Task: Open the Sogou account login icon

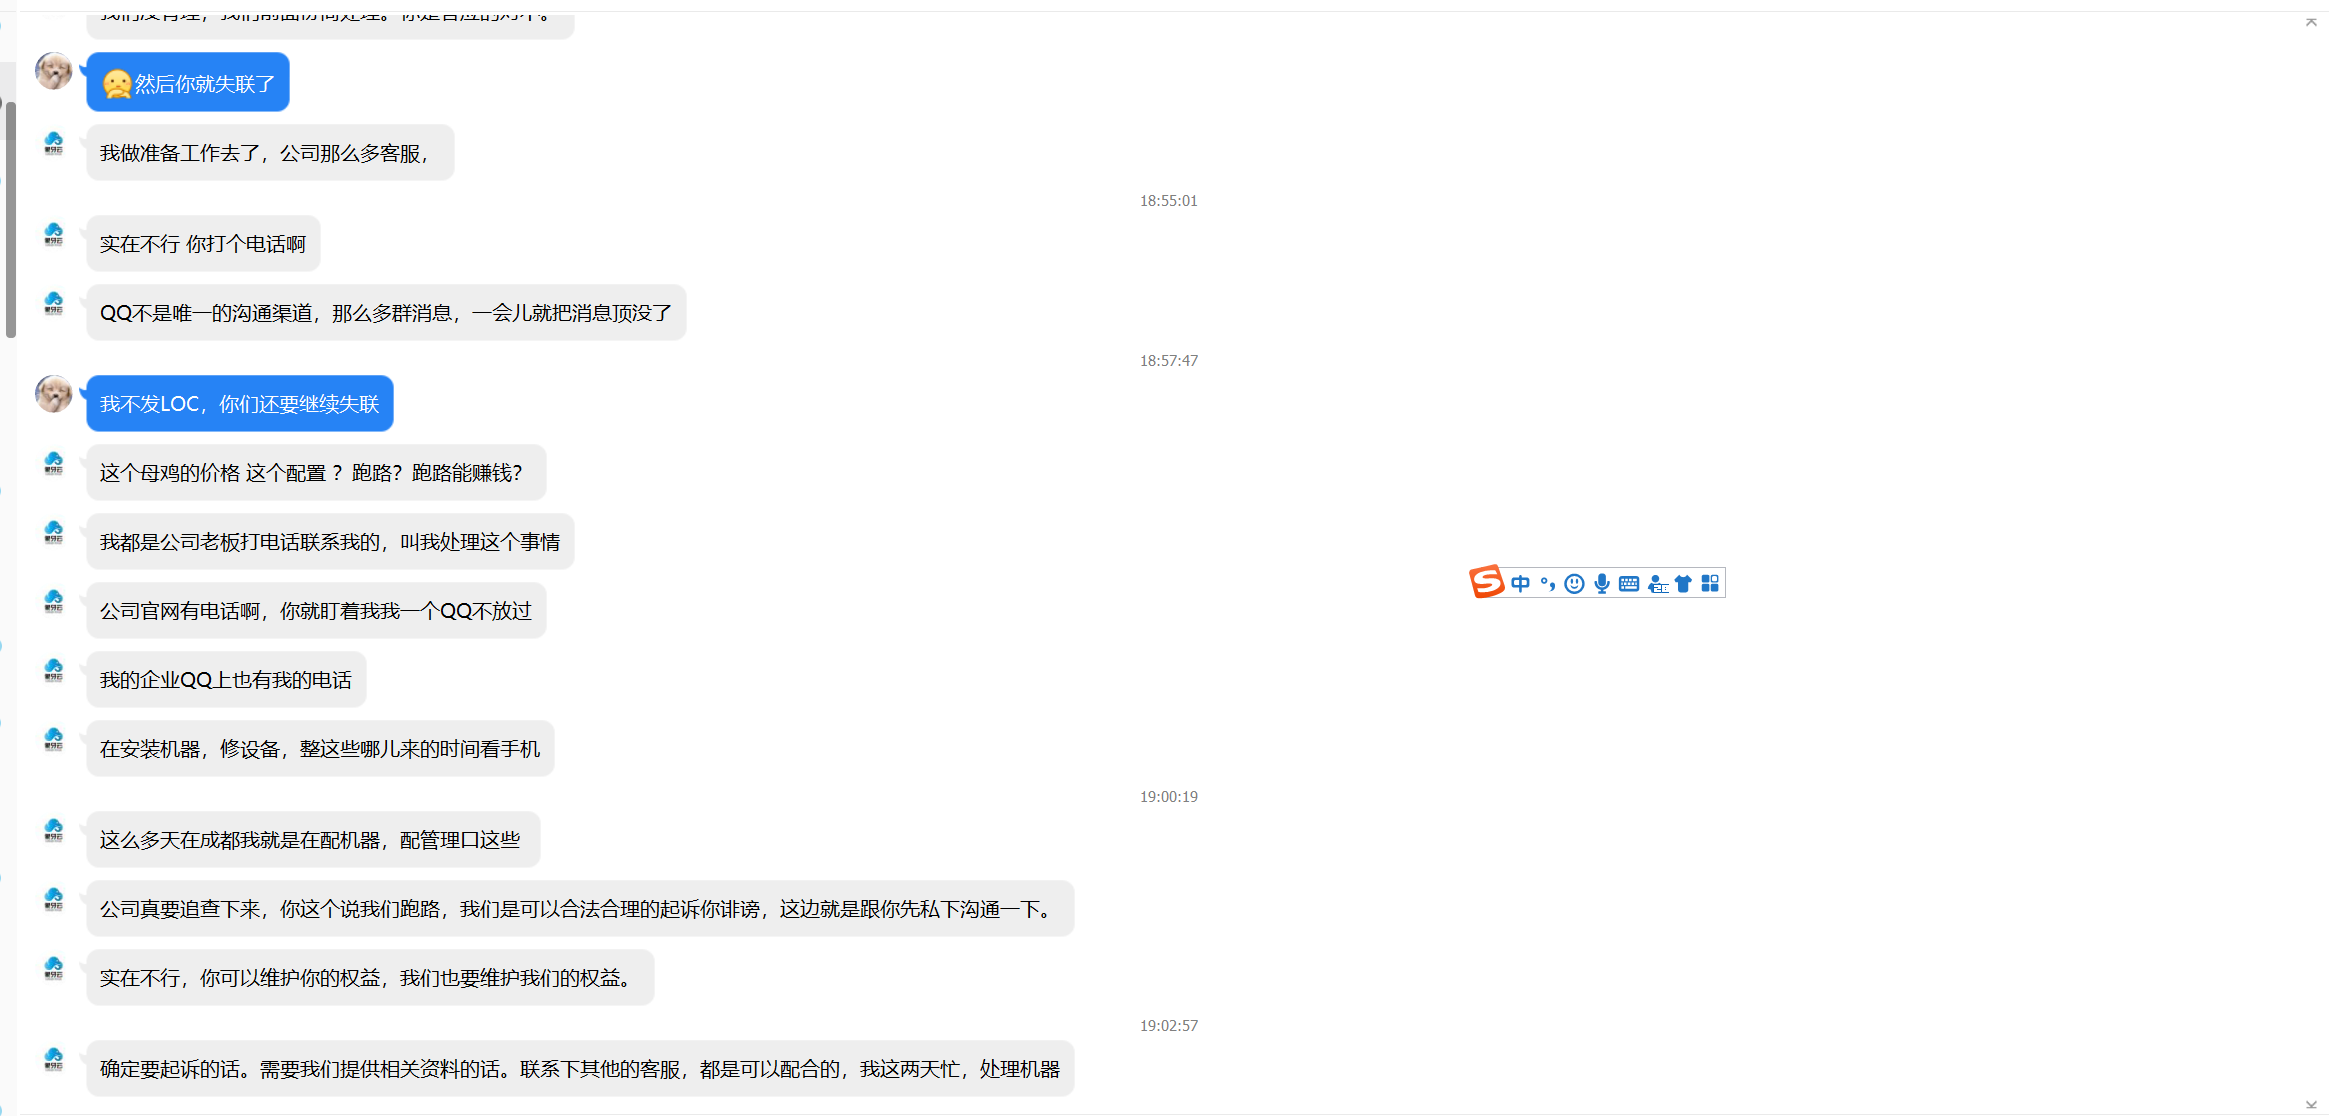Action: pos(1657,584)
